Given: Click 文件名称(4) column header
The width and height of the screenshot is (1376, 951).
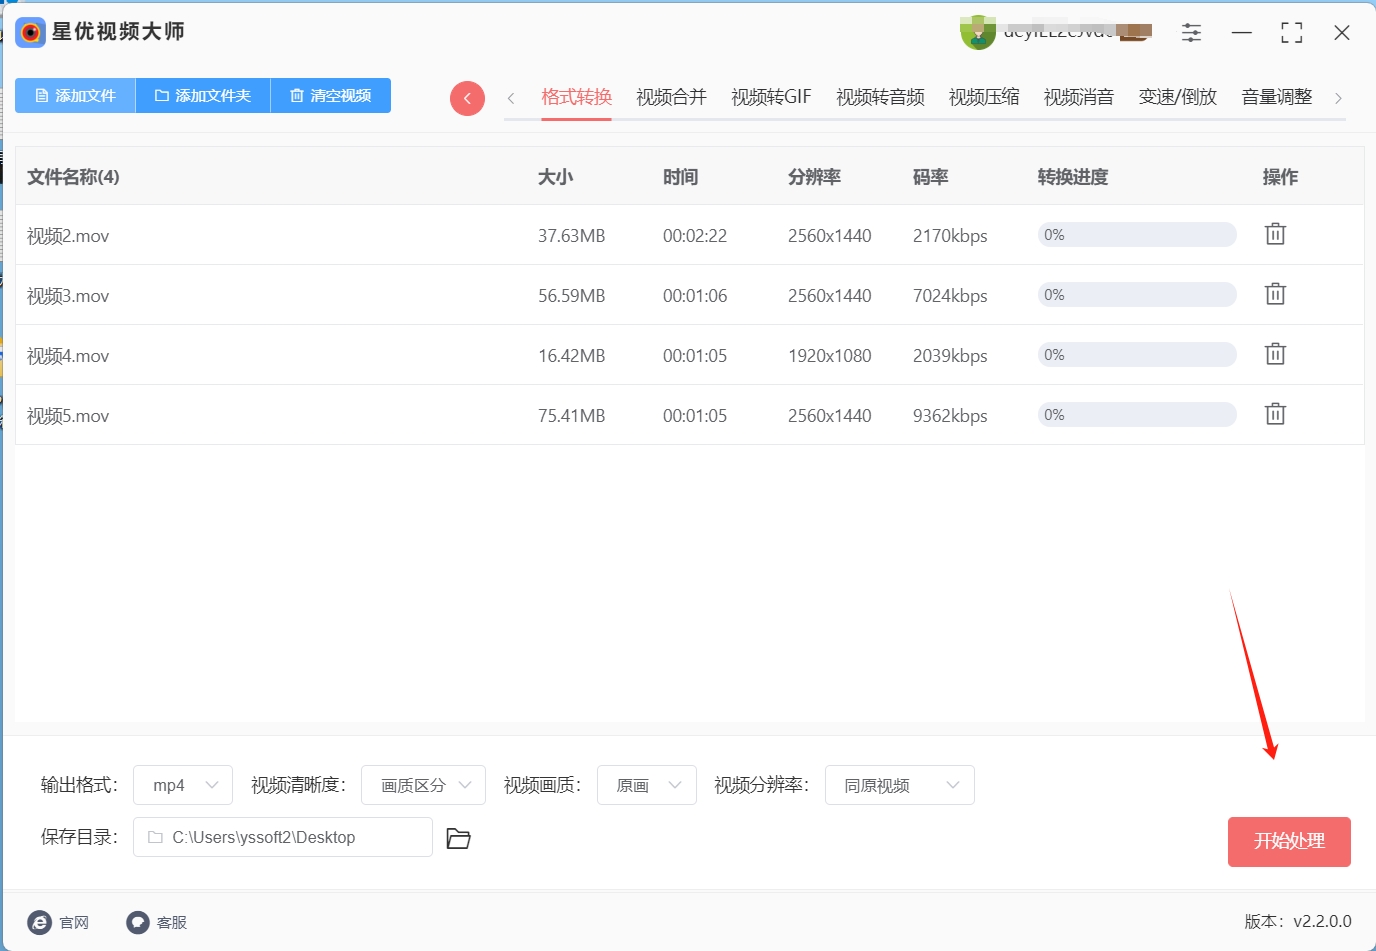Looking at the screenshot, I should coord(73,177).
